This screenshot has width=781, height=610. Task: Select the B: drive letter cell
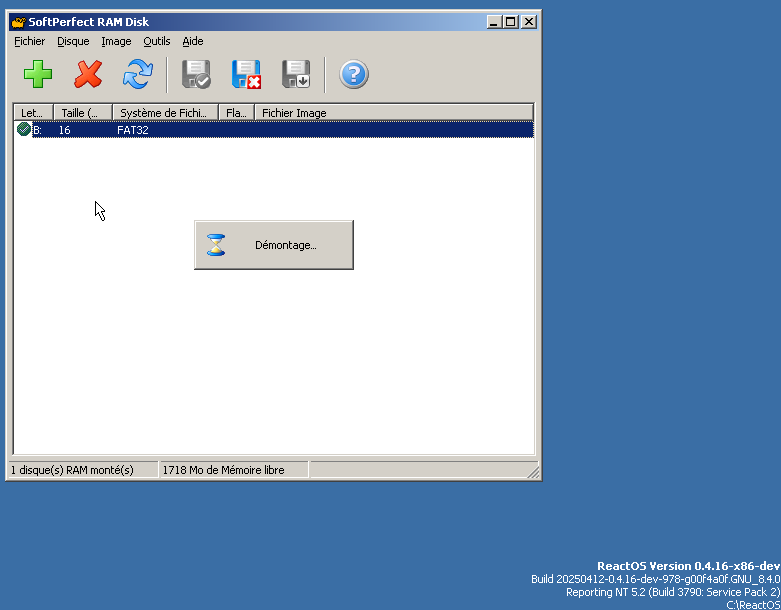(37, 130)
